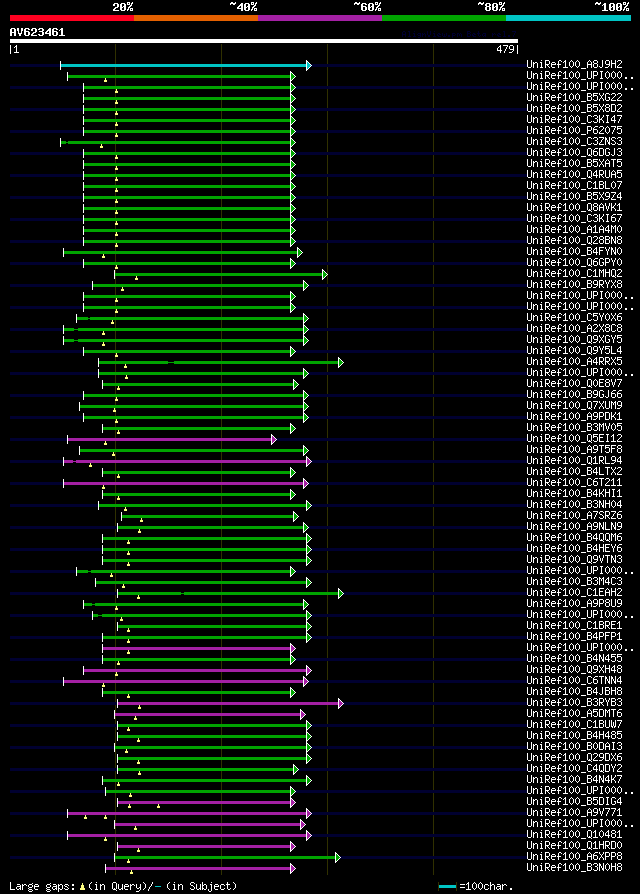Select the UniRef100_B4QQM6 label
This screenshot has width=640, height=894.
click(x=574, y=538)
